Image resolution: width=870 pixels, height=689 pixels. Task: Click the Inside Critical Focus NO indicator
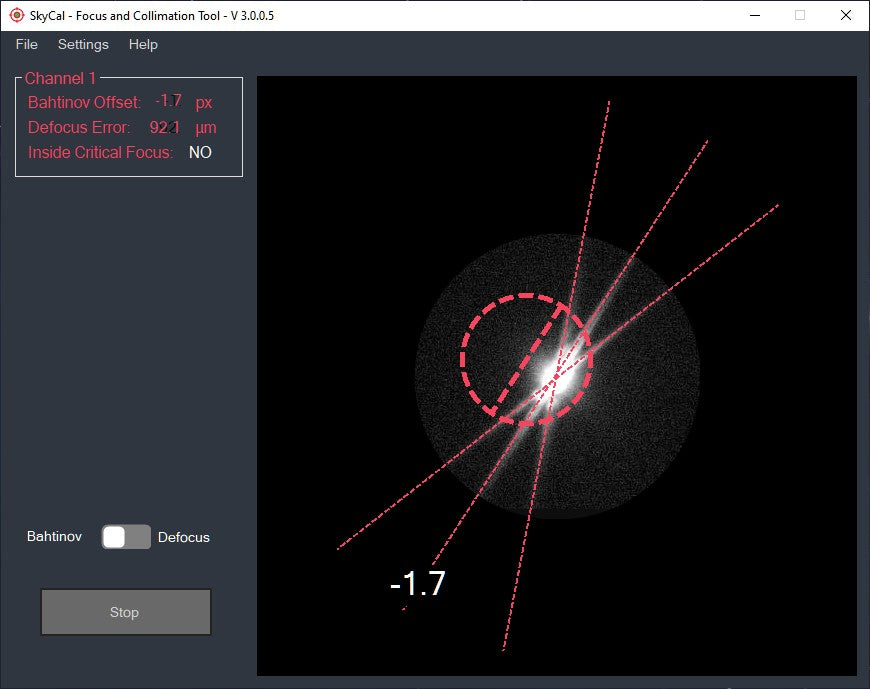pyautogui.click(x=200, y=152)
